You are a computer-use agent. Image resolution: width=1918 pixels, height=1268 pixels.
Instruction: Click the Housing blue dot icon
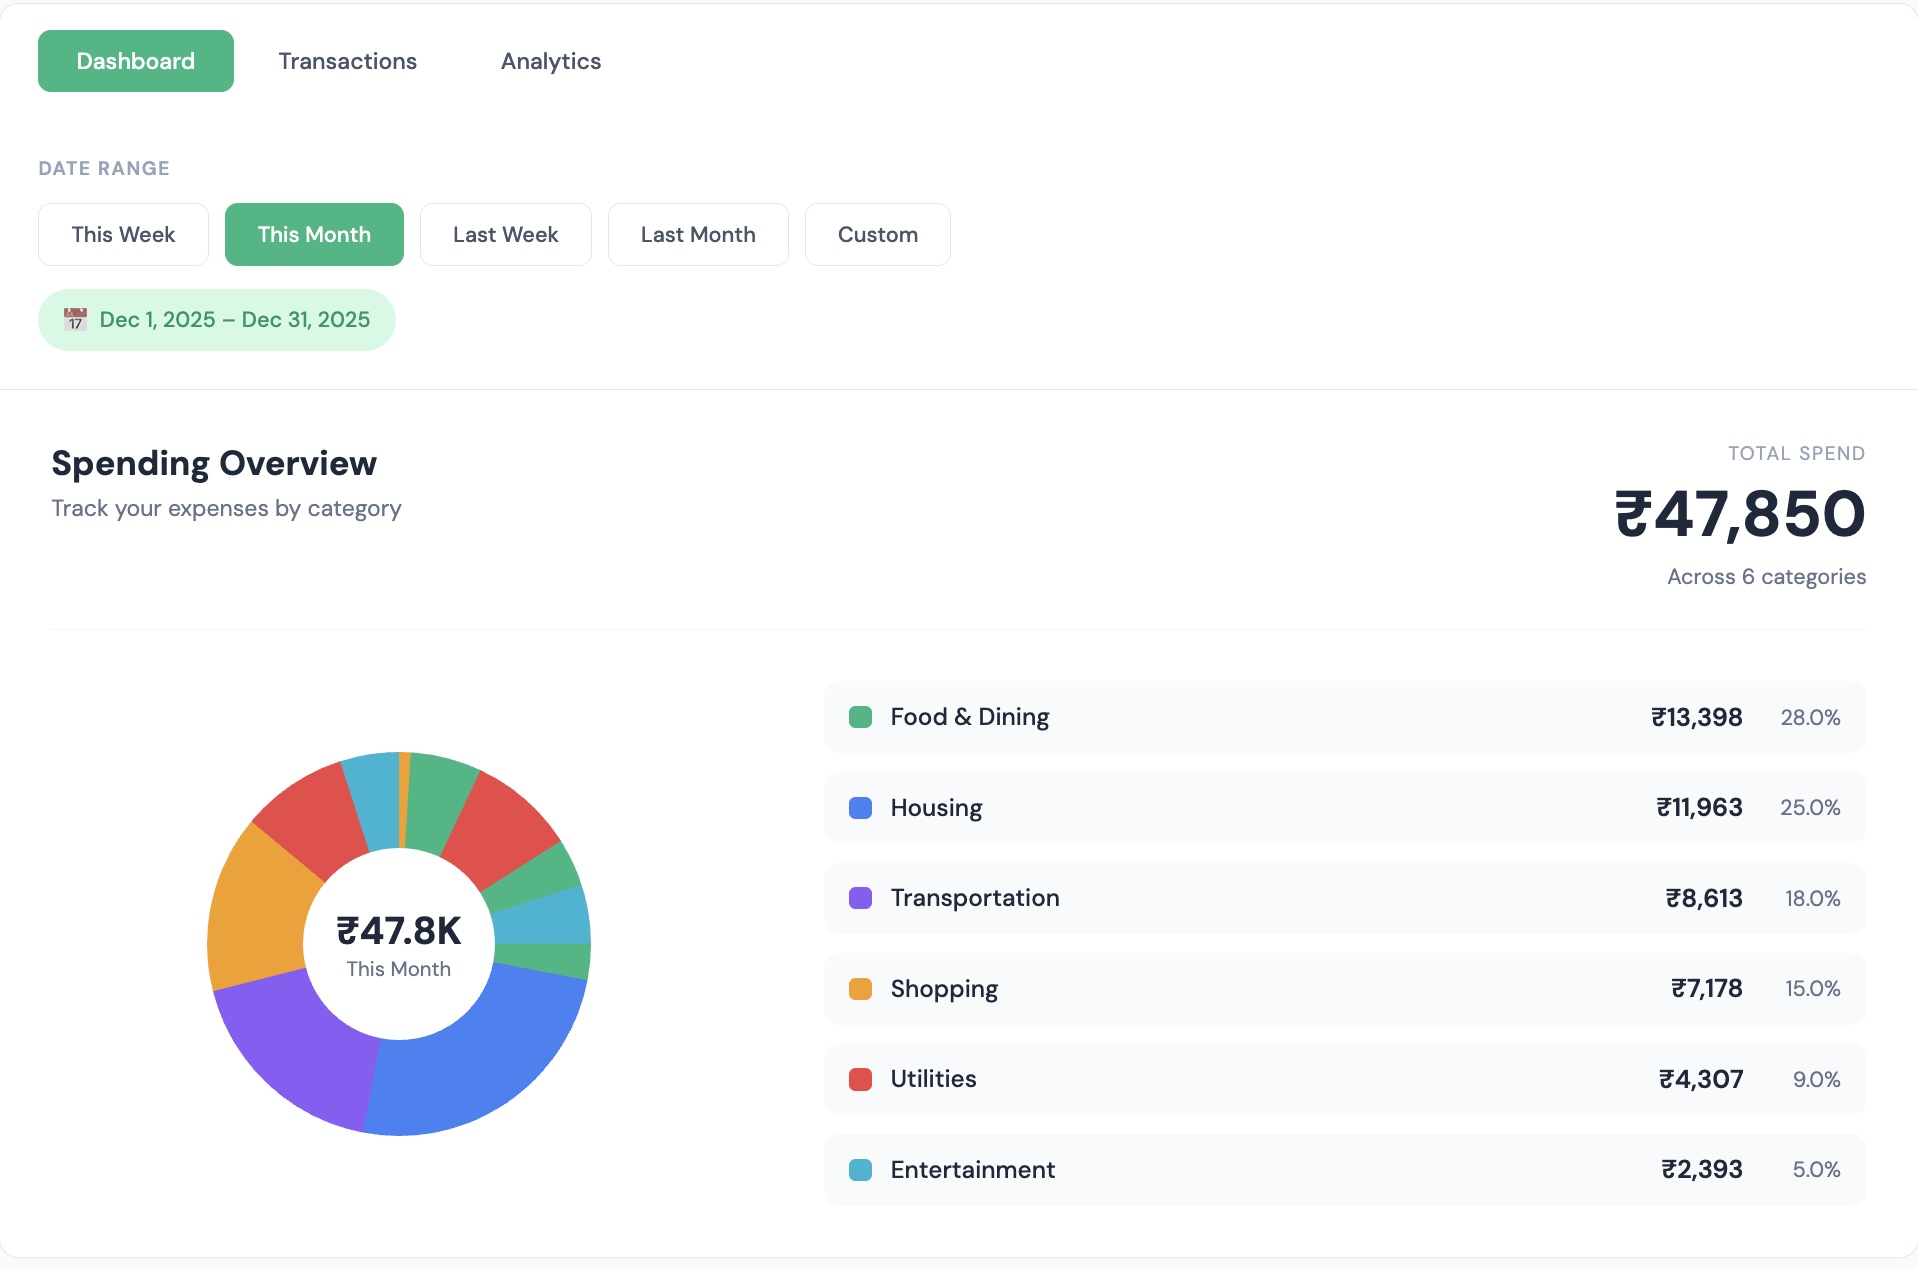tap(860, 807)
